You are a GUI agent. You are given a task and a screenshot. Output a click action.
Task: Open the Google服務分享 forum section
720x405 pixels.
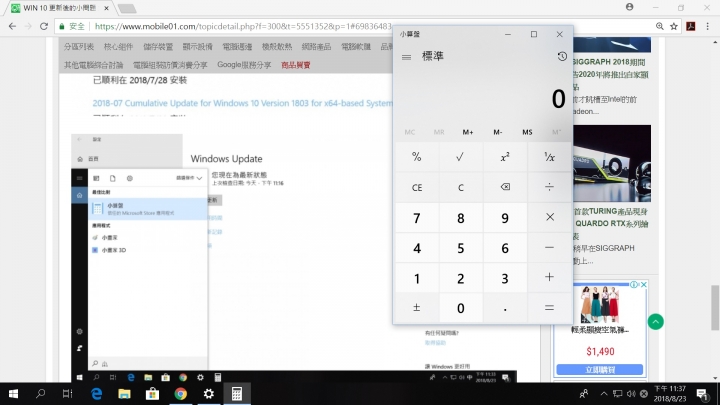(x=244, y=65)
